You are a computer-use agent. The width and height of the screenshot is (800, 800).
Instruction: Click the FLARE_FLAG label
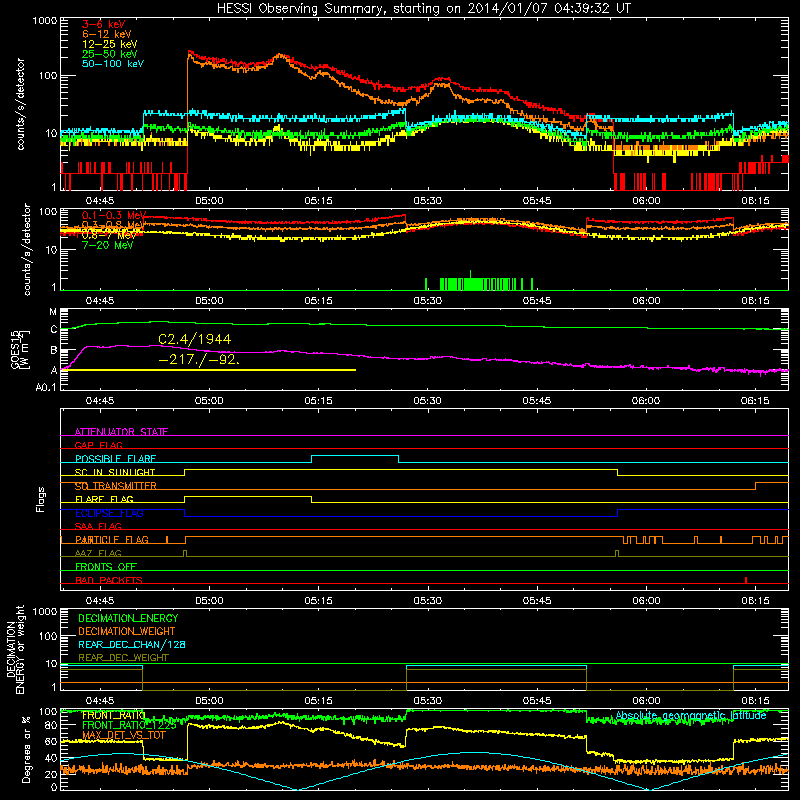[104, 499]
